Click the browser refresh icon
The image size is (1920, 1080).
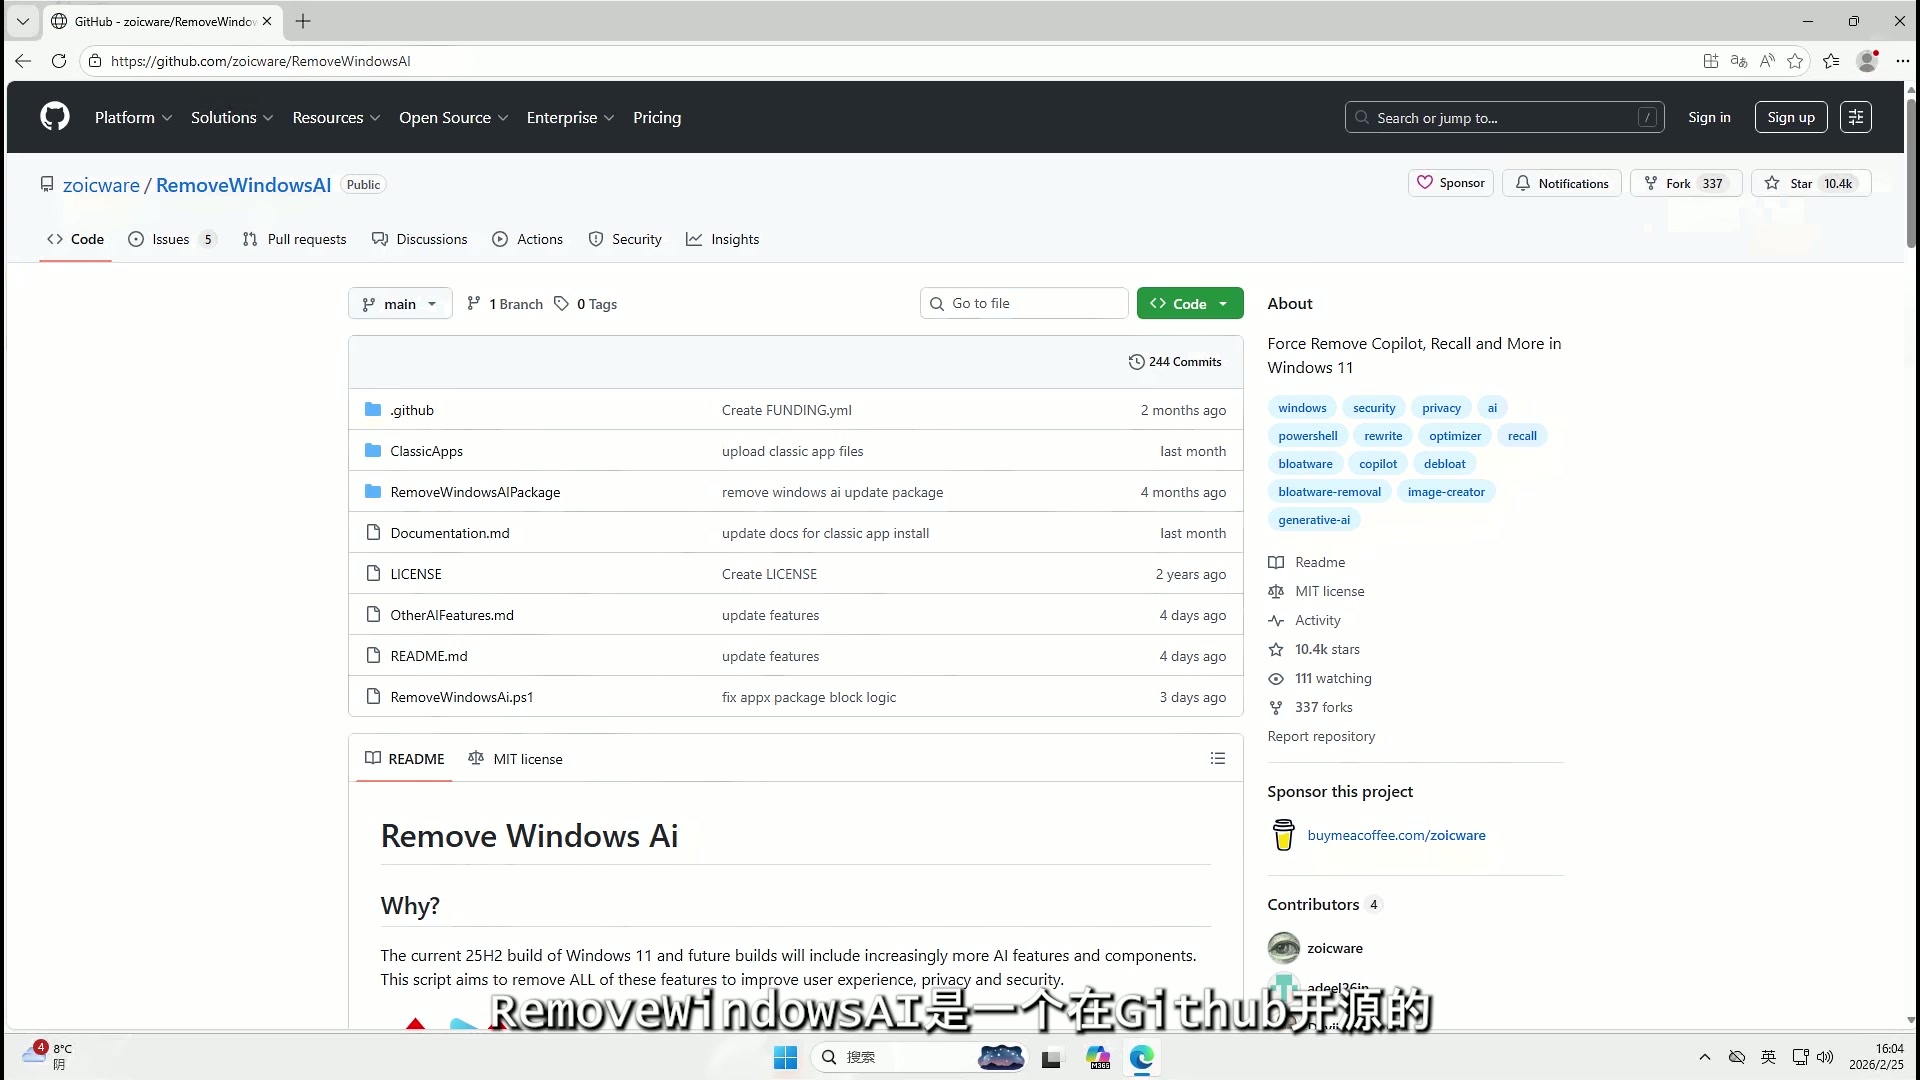59,61
